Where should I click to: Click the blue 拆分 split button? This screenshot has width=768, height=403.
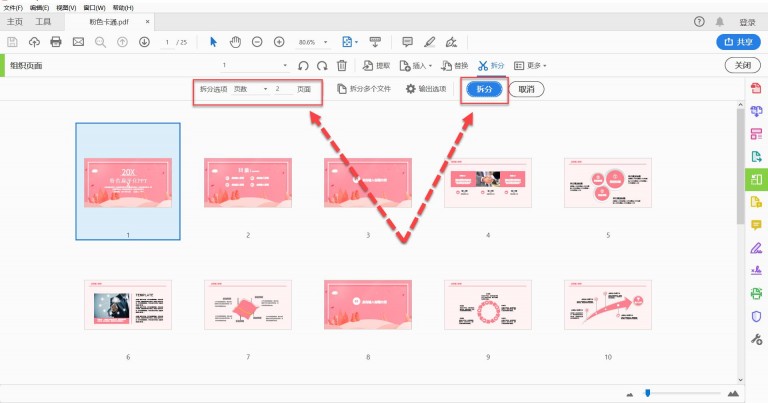[484, 89]
